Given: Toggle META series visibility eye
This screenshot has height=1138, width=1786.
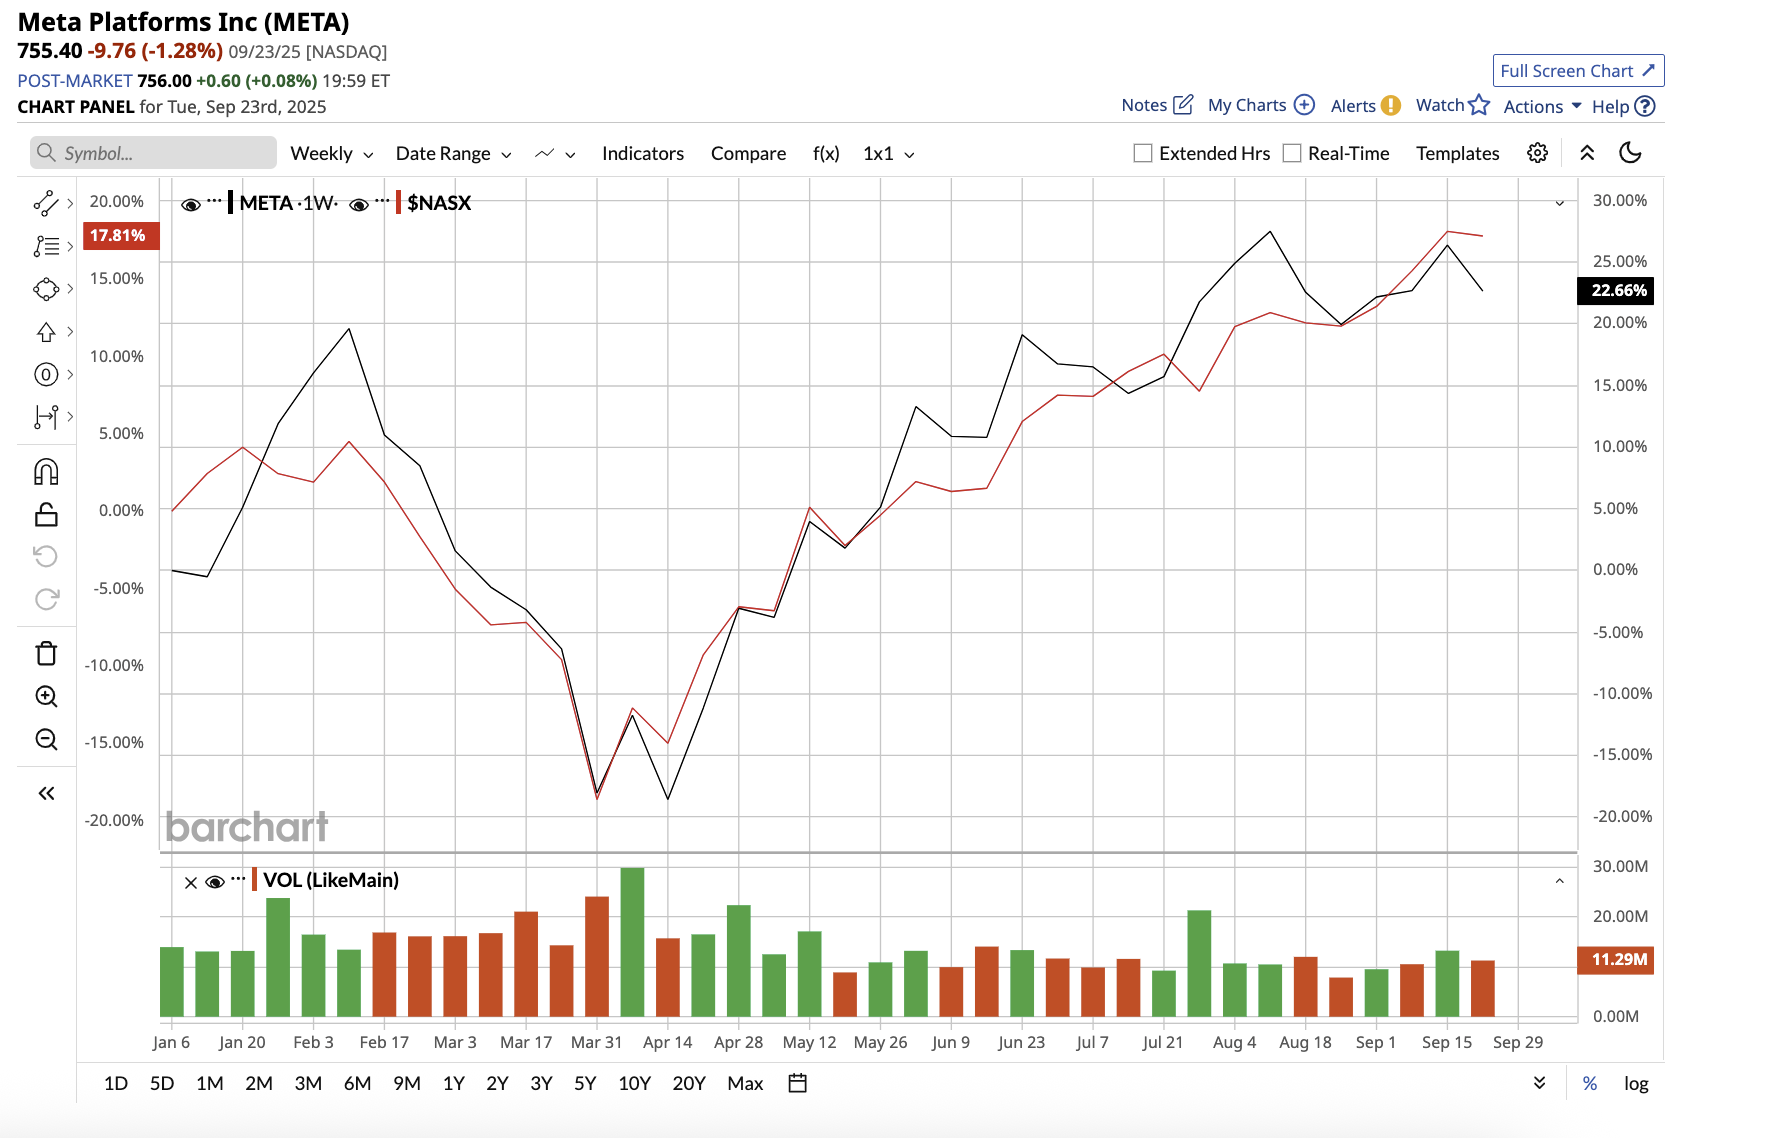Looking at the screenshot, I should click(191, 204).
